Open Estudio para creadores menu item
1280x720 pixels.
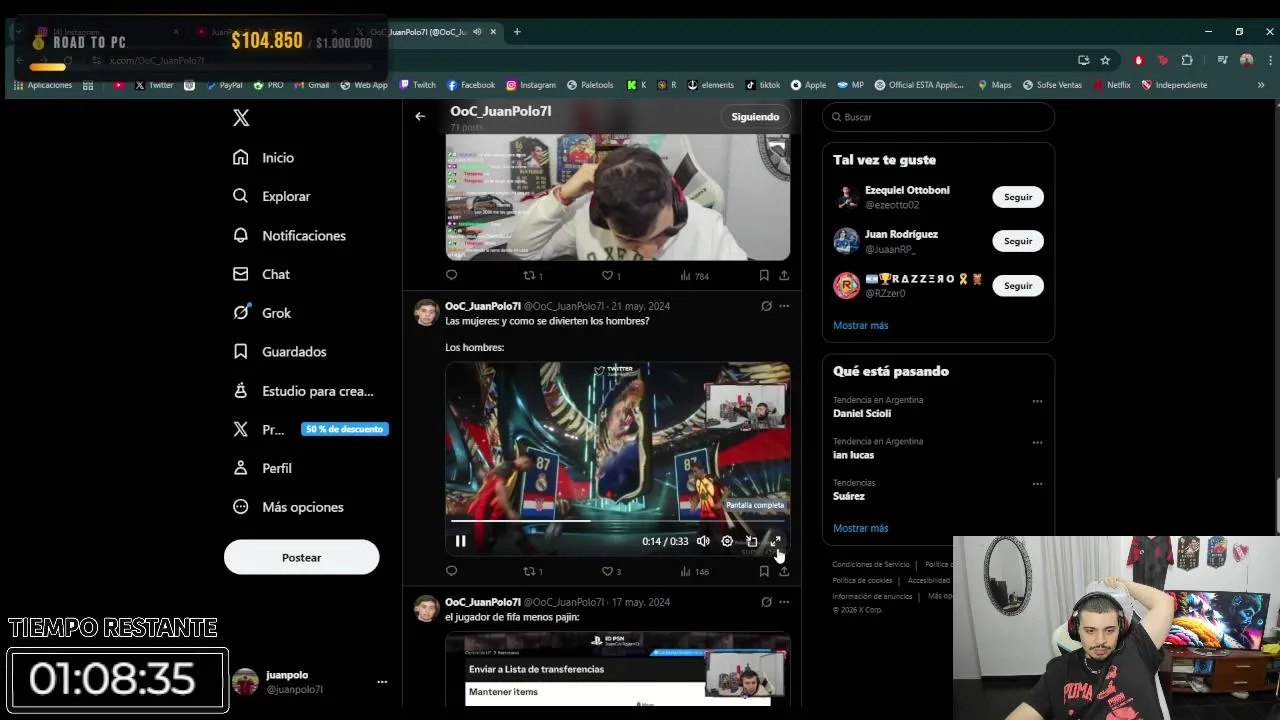303,391
